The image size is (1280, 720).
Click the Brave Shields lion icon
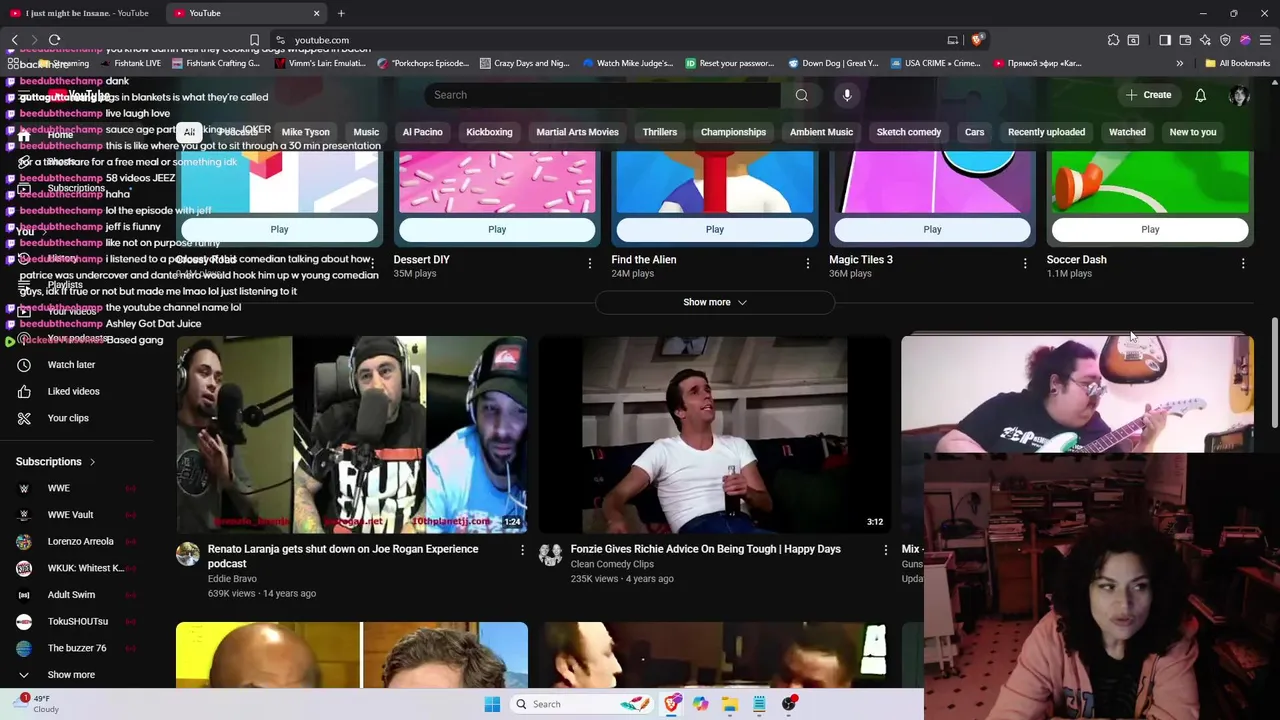click(977, 40)
